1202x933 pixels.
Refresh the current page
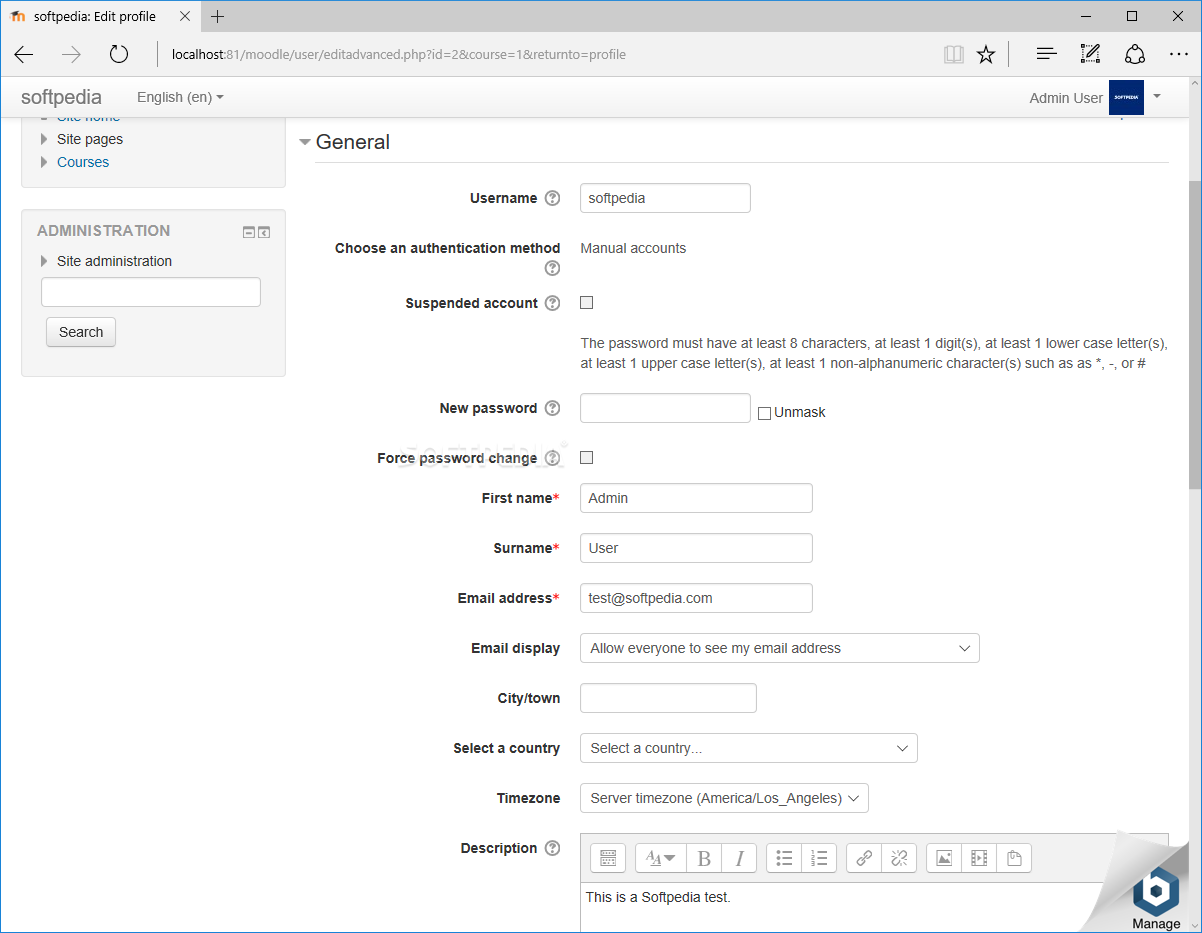pyautogui.click(x=119, y=54)
